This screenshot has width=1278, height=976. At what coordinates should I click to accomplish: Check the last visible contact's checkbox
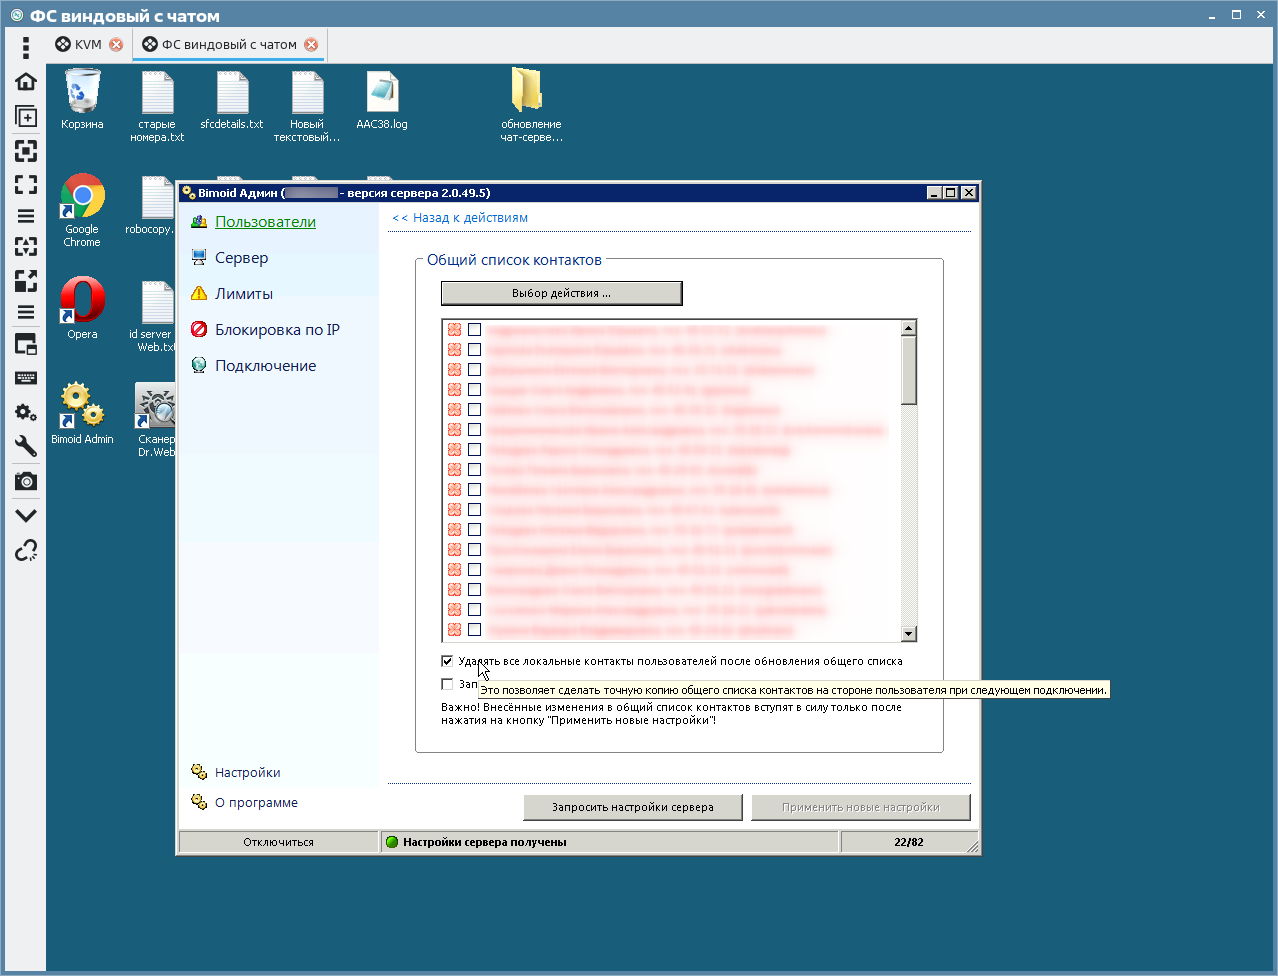coord(475,629)
